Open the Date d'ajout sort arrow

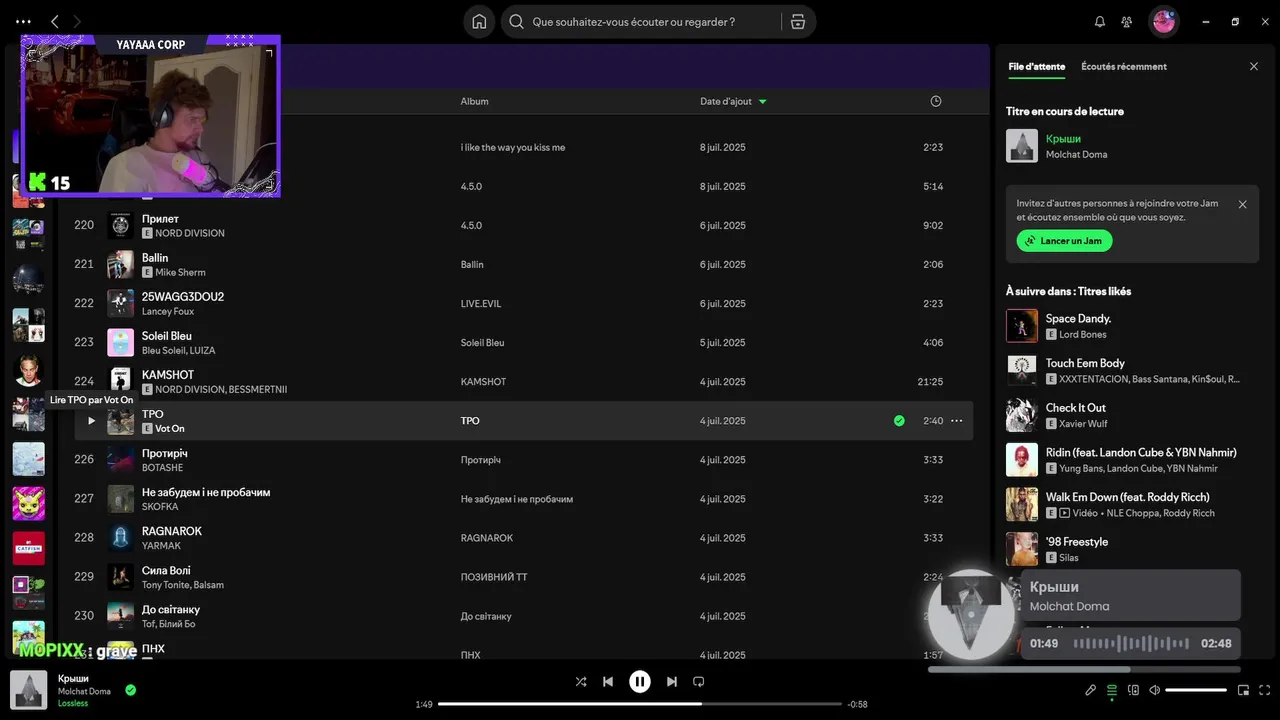(762, 101)
